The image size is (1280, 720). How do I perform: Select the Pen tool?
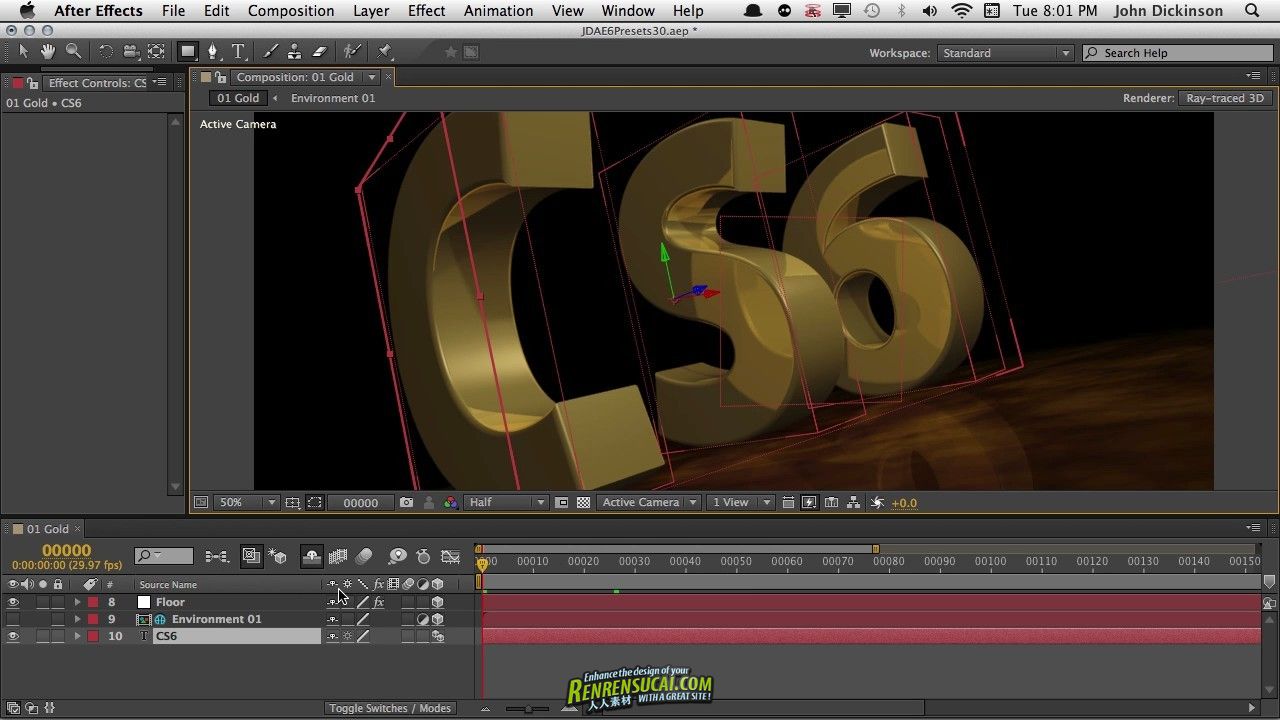213,51
